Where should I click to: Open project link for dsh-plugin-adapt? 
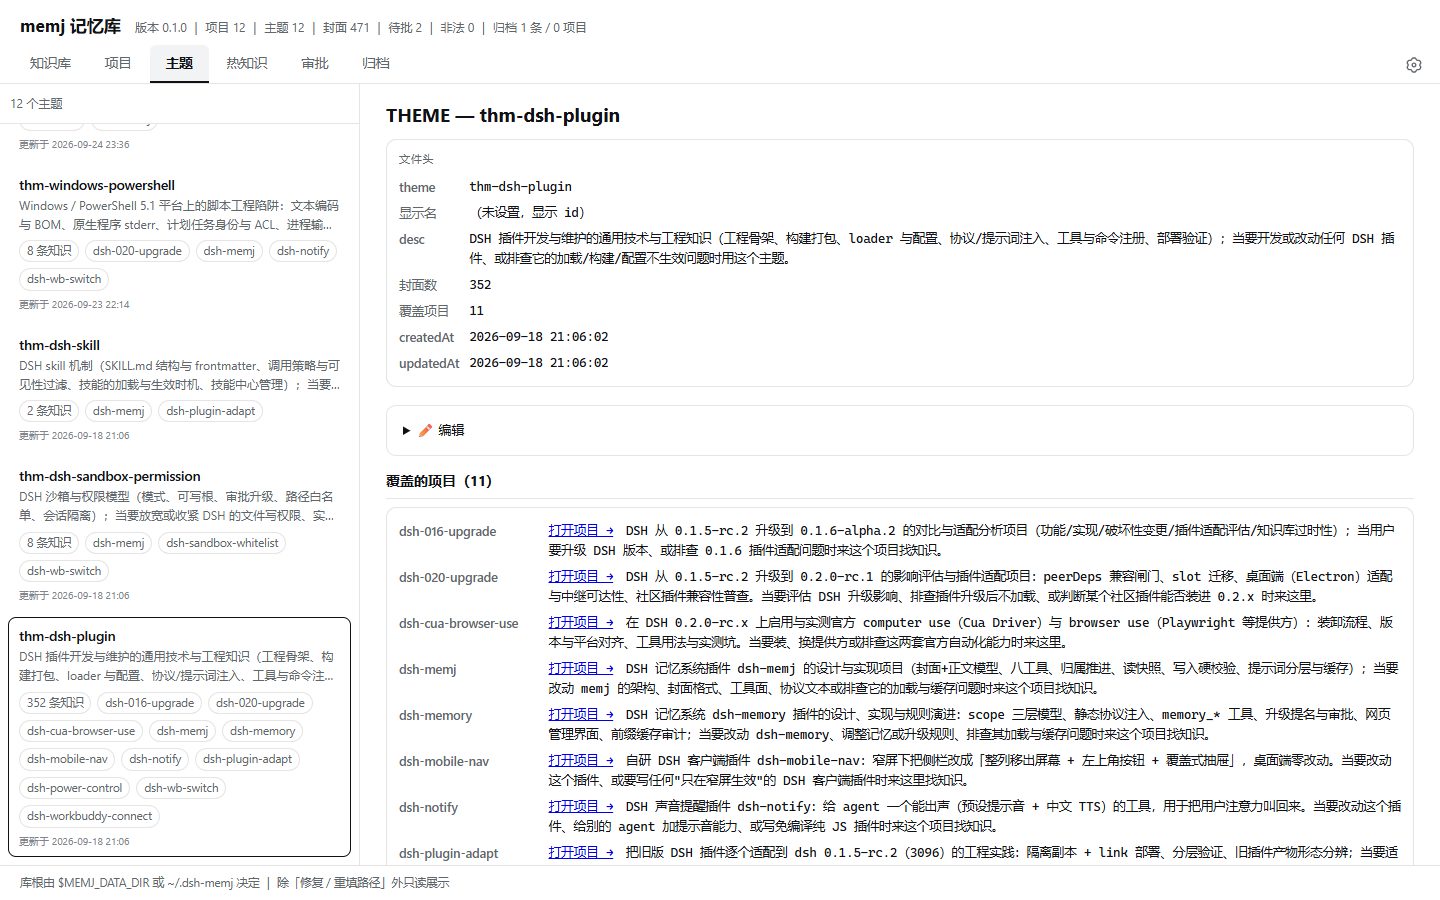[x=581, y=852]
